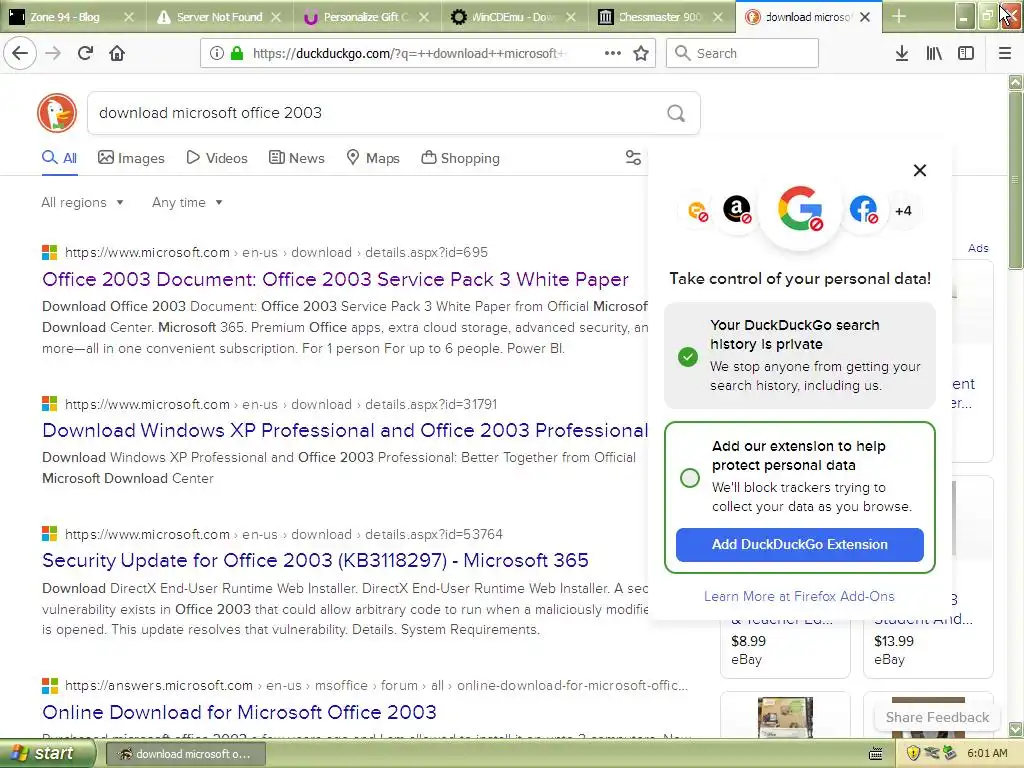Screen dimensions: 1024x768
Task: Open Office 2003 Service Pack 3 White Paper result
Action: [335, 280]
